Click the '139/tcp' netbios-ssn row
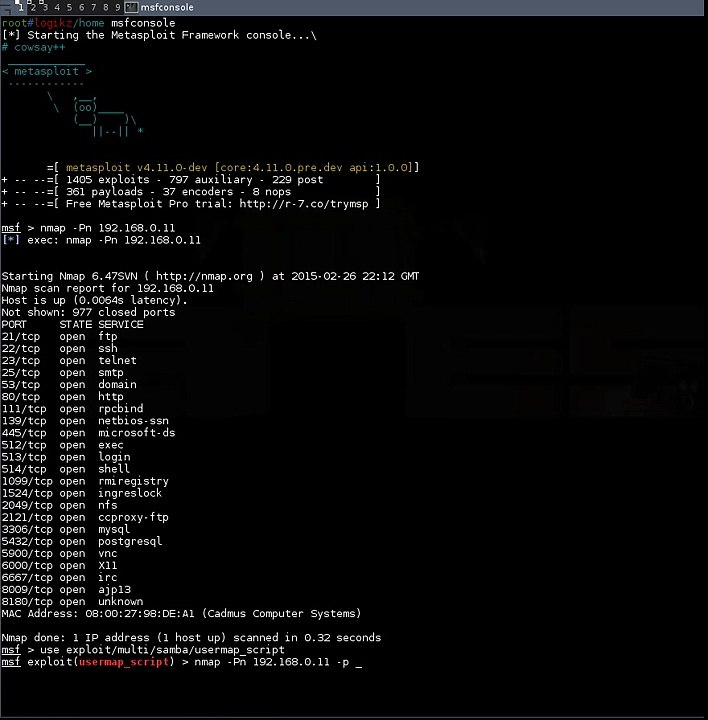Image resolution: width=708 pixels, height=720 pixels. [85, 421]
